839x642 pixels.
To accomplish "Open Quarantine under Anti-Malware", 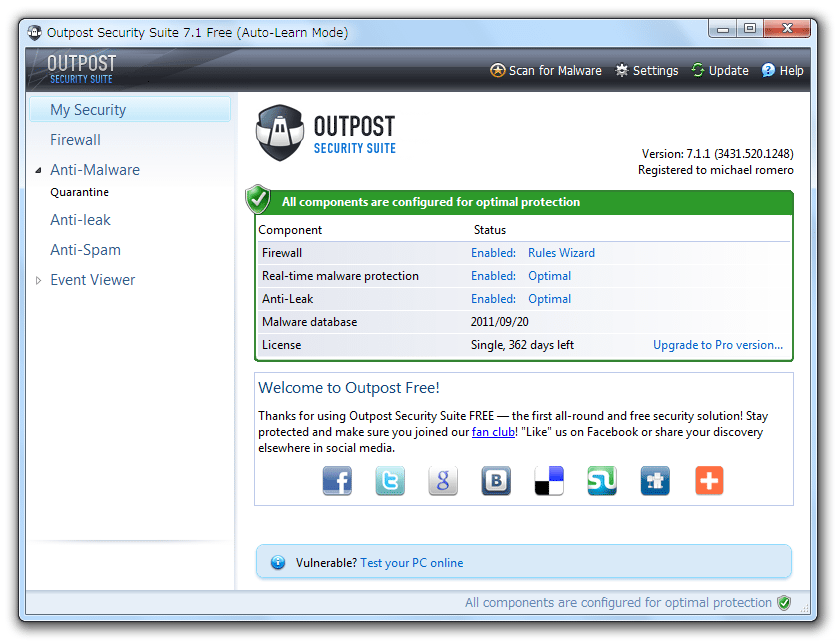I will pos(80,192).
